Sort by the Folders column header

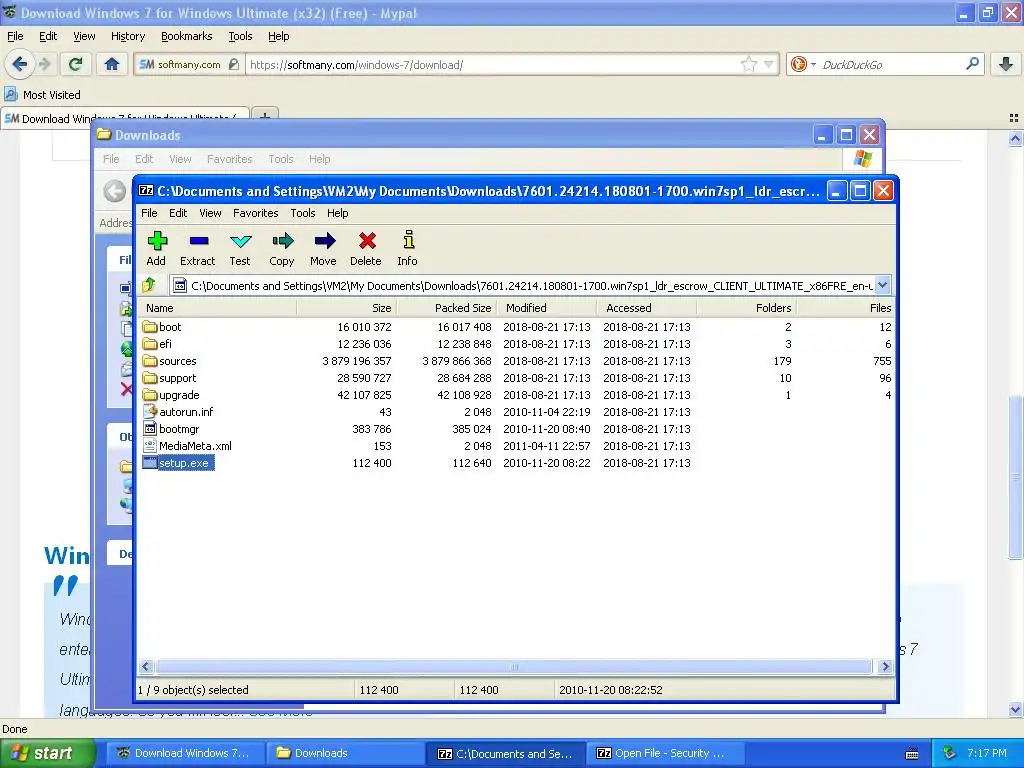[746, 308]
